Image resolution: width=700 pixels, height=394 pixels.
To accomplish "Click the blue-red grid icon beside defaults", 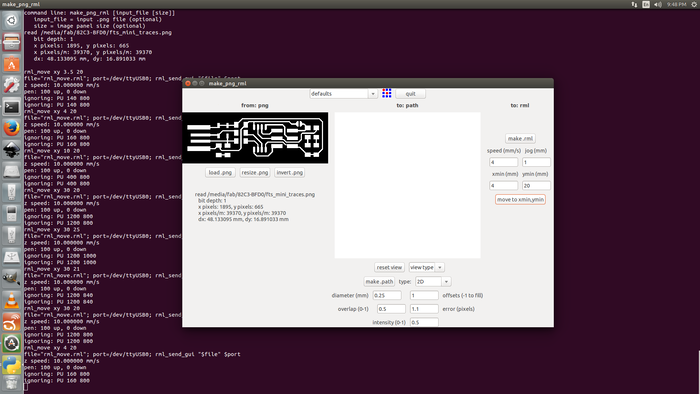I will (387, 93).
